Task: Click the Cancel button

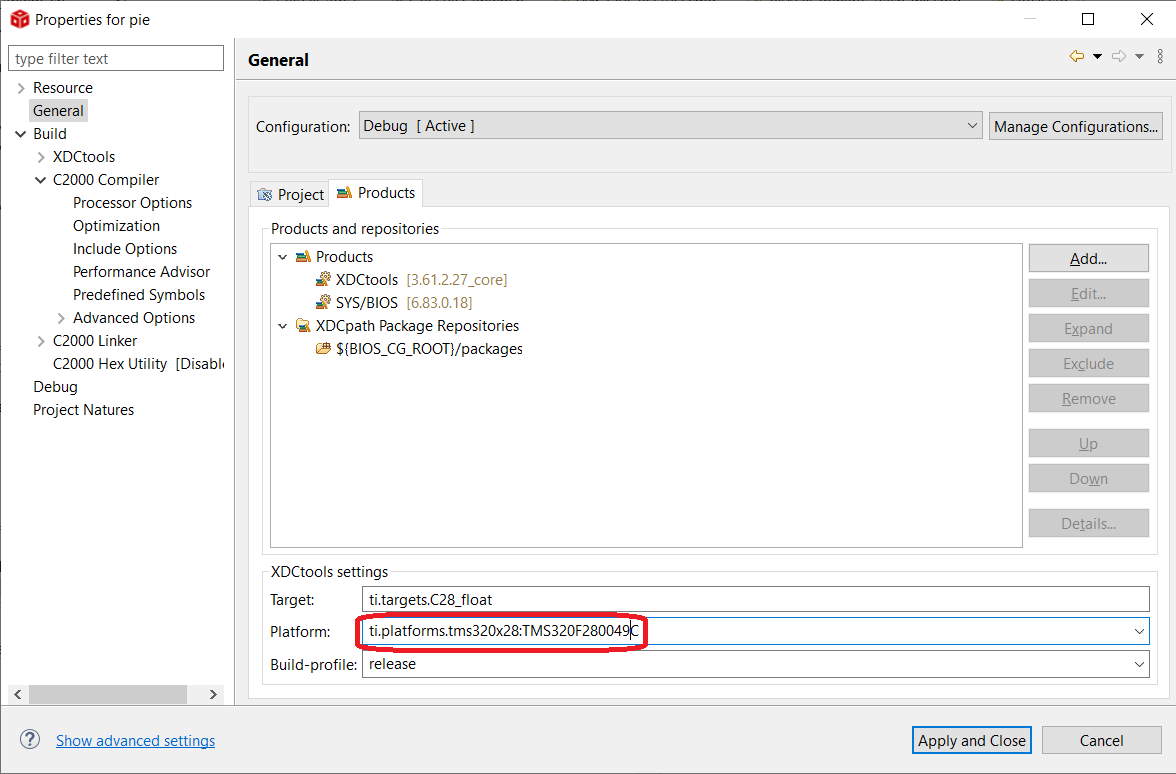Action: [1101, 740]
